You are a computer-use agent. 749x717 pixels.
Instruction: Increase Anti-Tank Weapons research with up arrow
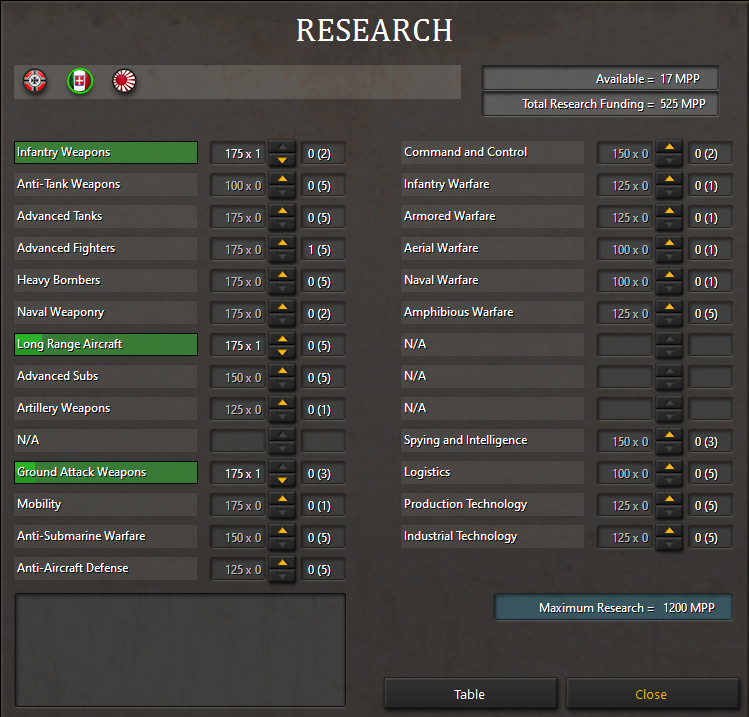(x=282, y=179)
